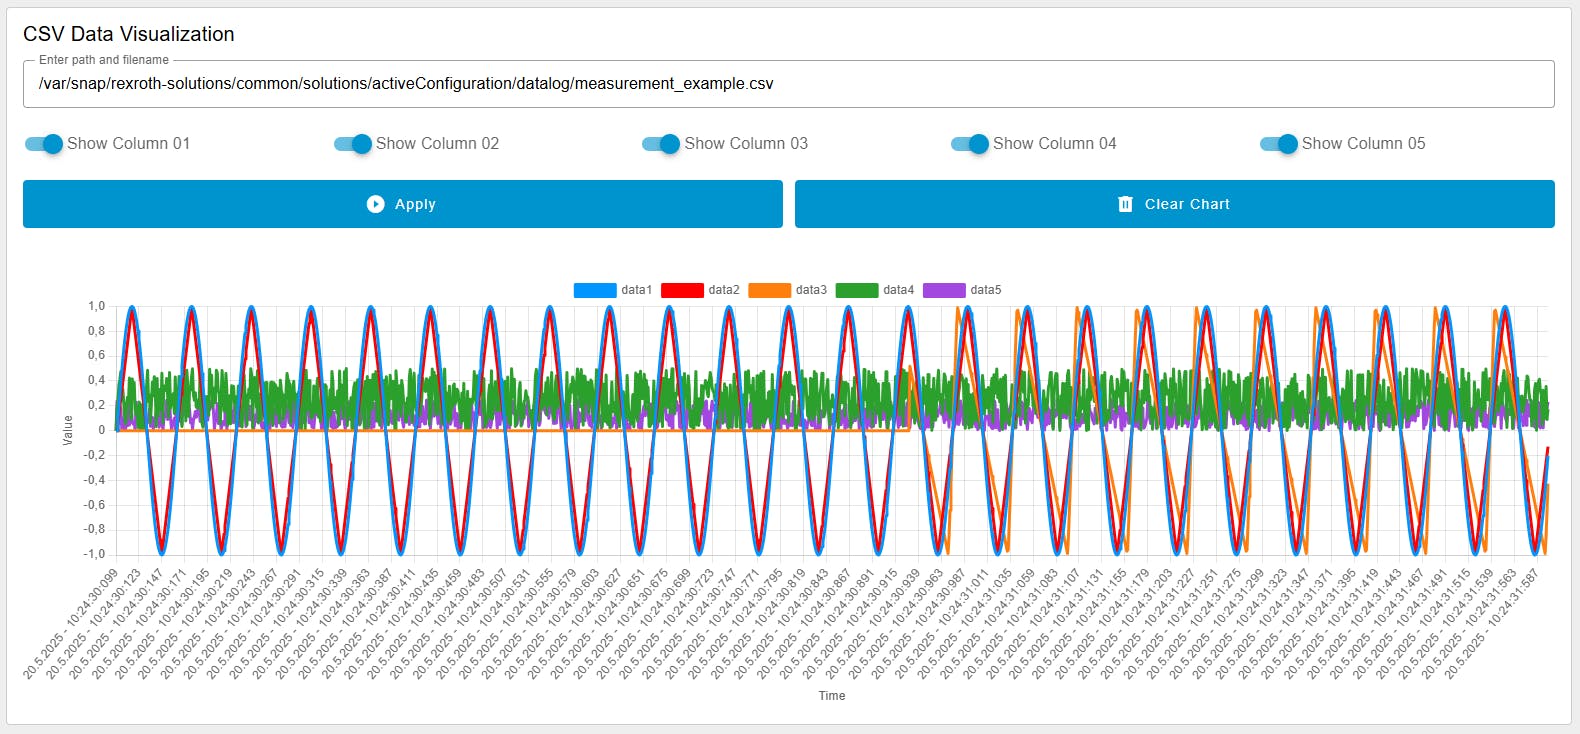Click the Value y-axis title
The width and height of the screenshot is (1580, 734).
pos(68,430)
